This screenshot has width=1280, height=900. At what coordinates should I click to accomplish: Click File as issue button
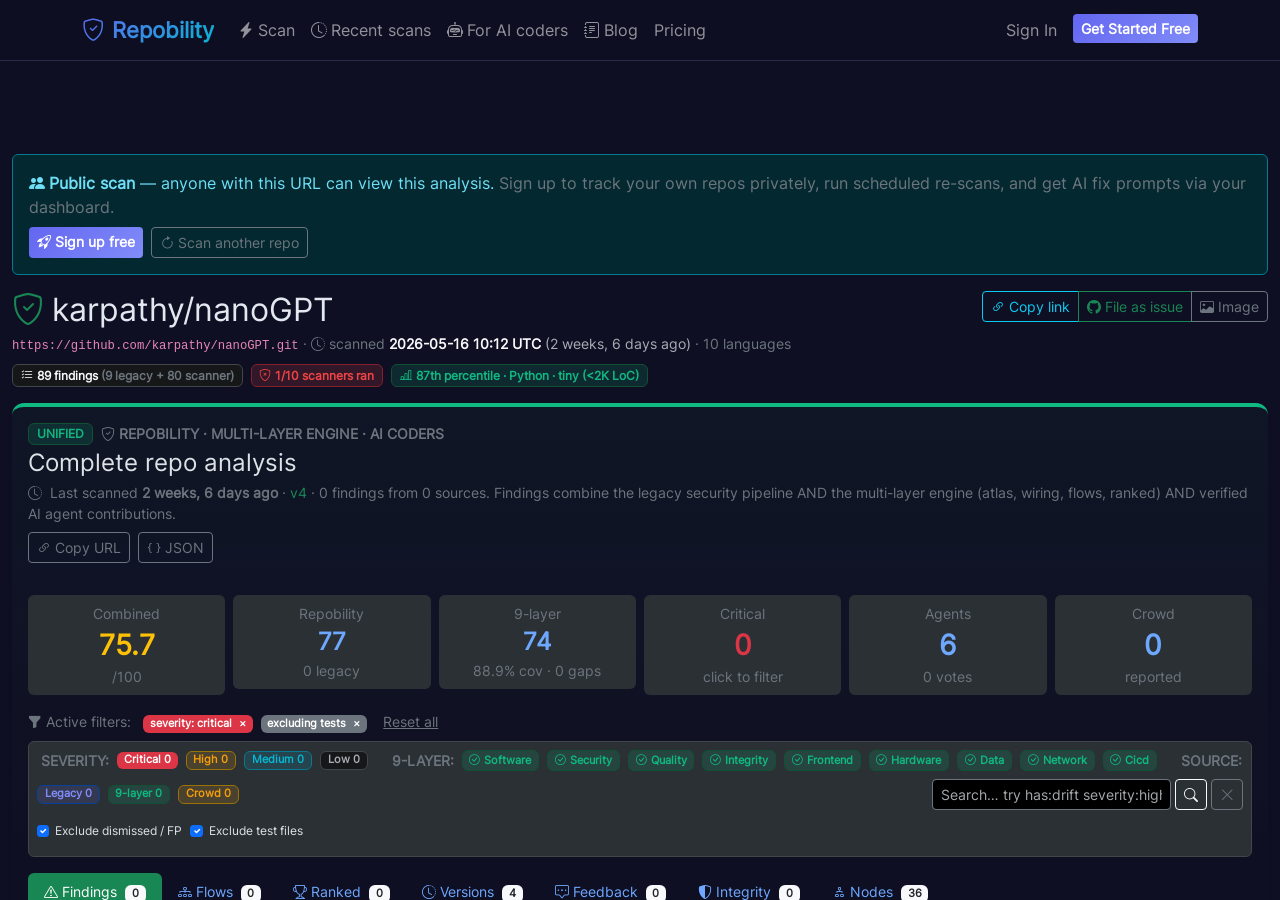click(x=1135, y=307)
